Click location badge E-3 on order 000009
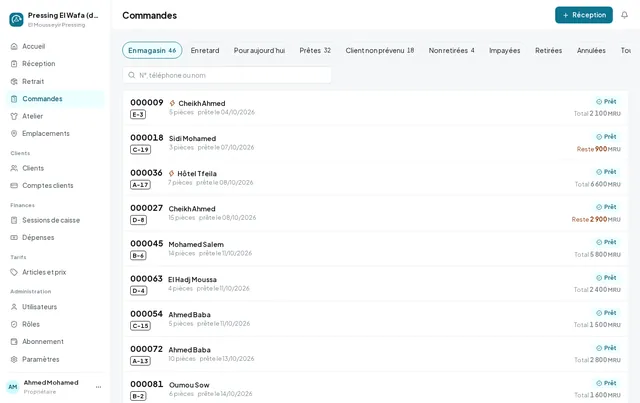The height and width of the screenshot is (403, 640). click(138, 115)
